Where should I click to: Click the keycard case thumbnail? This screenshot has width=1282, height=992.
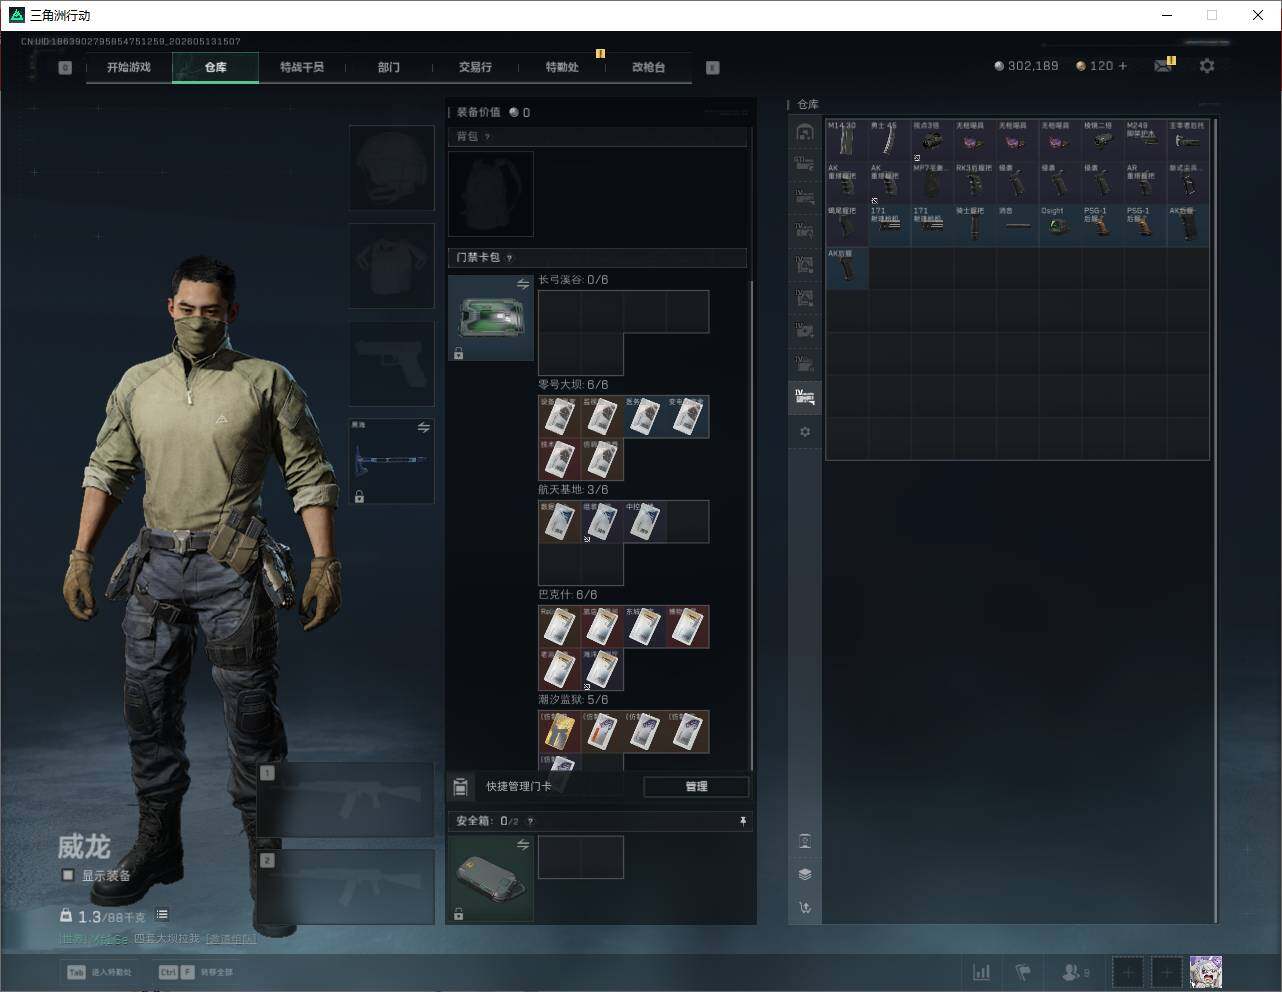coord(491,318)
